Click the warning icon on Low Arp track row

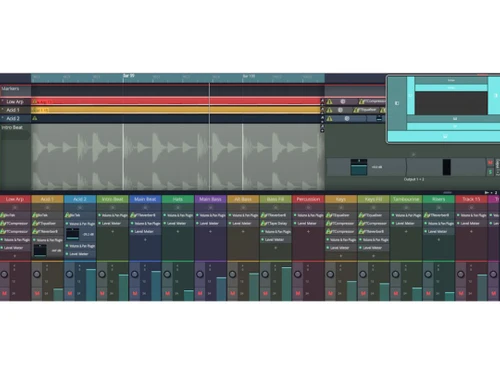[329, 102]
